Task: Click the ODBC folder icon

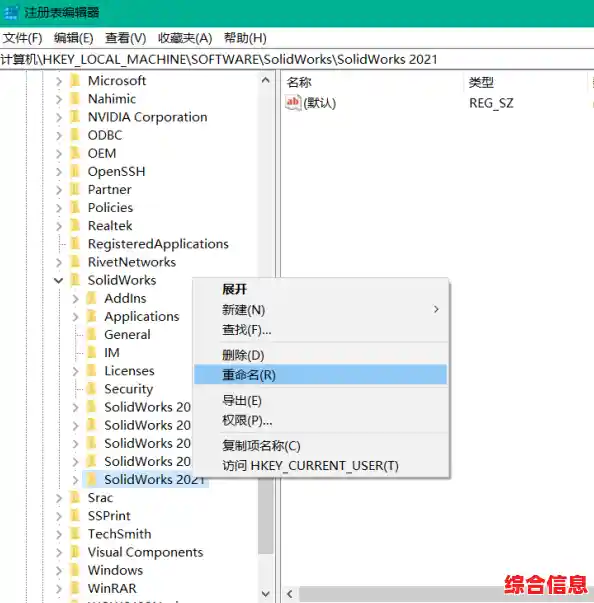Action: pyautogui.click(x=75, y=135)
